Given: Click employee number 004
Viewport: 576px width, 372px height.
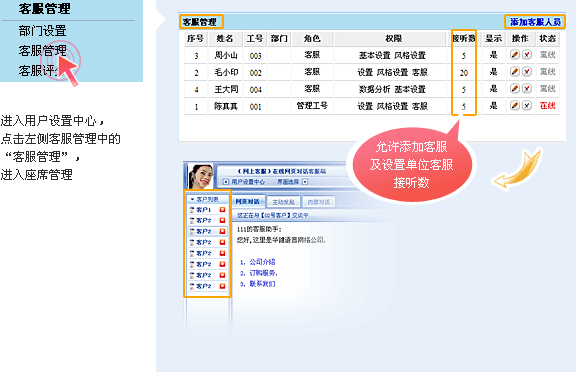Looking at the screenshot, I should coord(255,90).
